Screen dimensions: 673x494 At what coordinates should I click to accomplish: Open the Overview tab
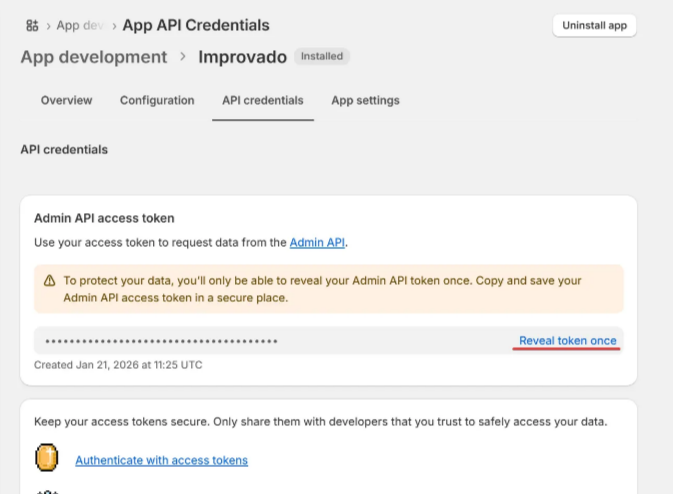66,100
